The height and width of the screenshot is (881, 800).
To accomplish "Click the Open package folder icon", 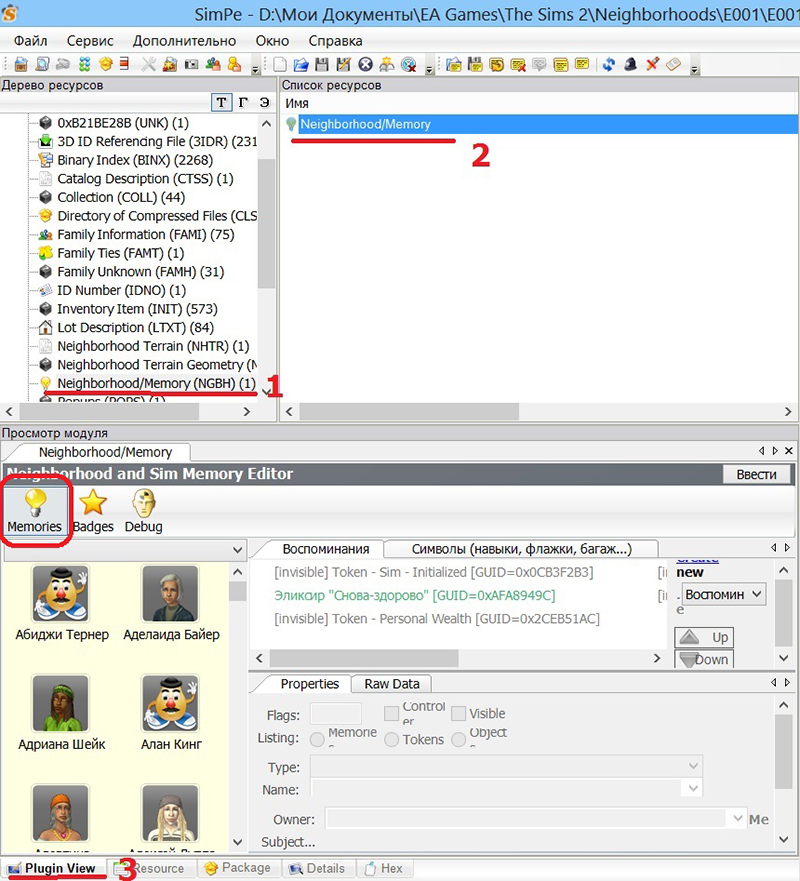I will [x=301, y=65].
